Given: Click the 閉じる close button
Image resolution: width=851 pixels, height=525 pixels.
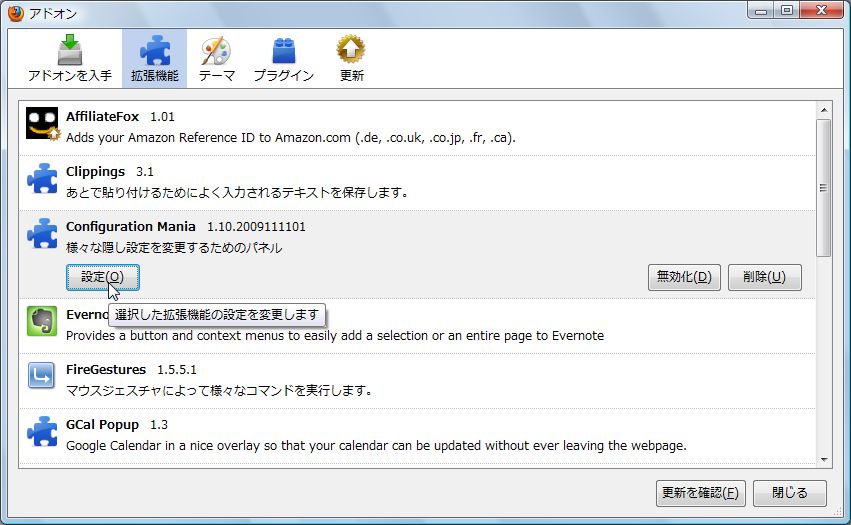Looking at the screenshot, I should point(790,493).
